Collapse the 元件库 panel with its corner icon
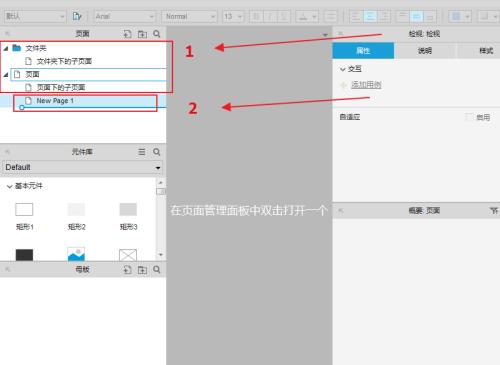This screenshot has height=365, width=500. [x=7, y=152]
